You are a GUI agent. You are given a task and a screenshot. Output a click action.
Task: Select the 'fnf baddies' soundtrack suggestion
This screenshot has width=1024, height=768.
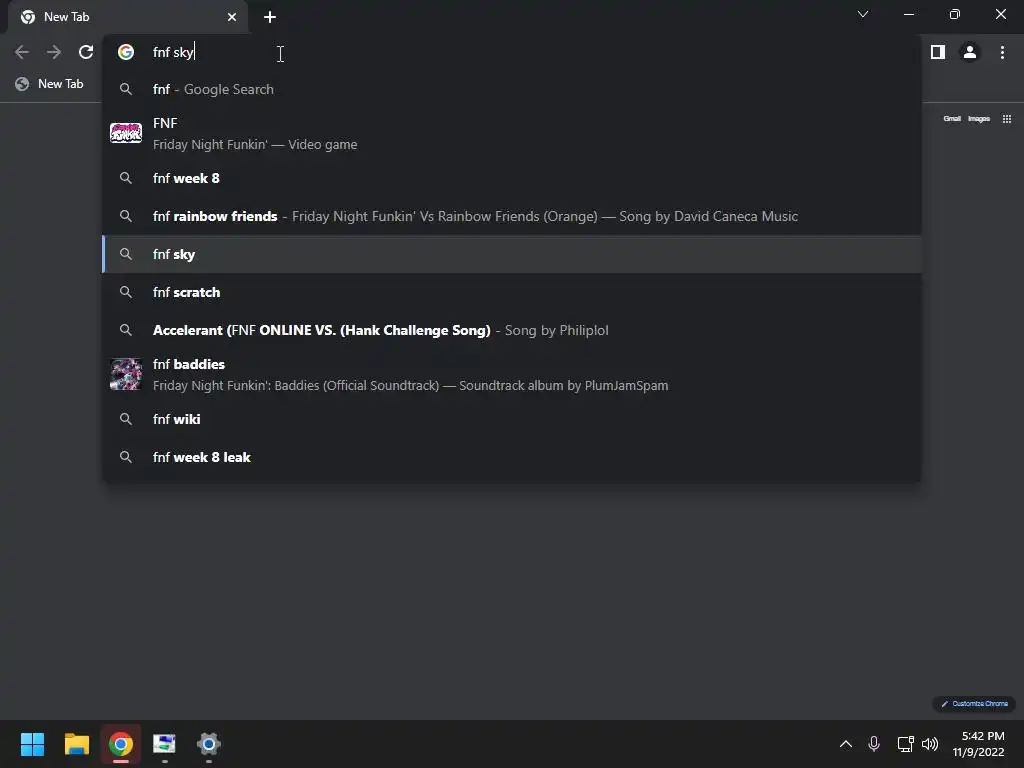coord(512,374)
